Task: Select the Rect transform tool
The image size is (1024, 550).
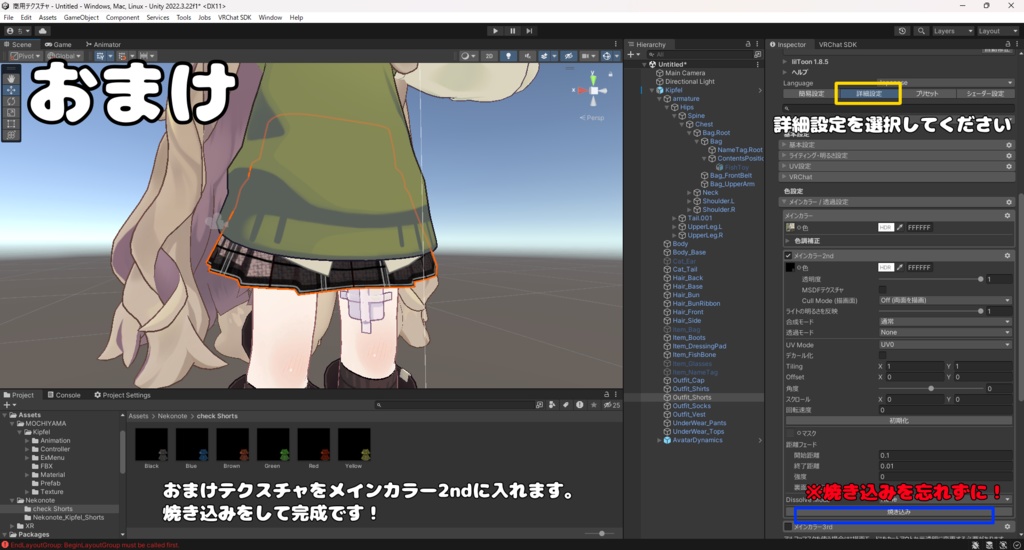Action: pos(11,123)
